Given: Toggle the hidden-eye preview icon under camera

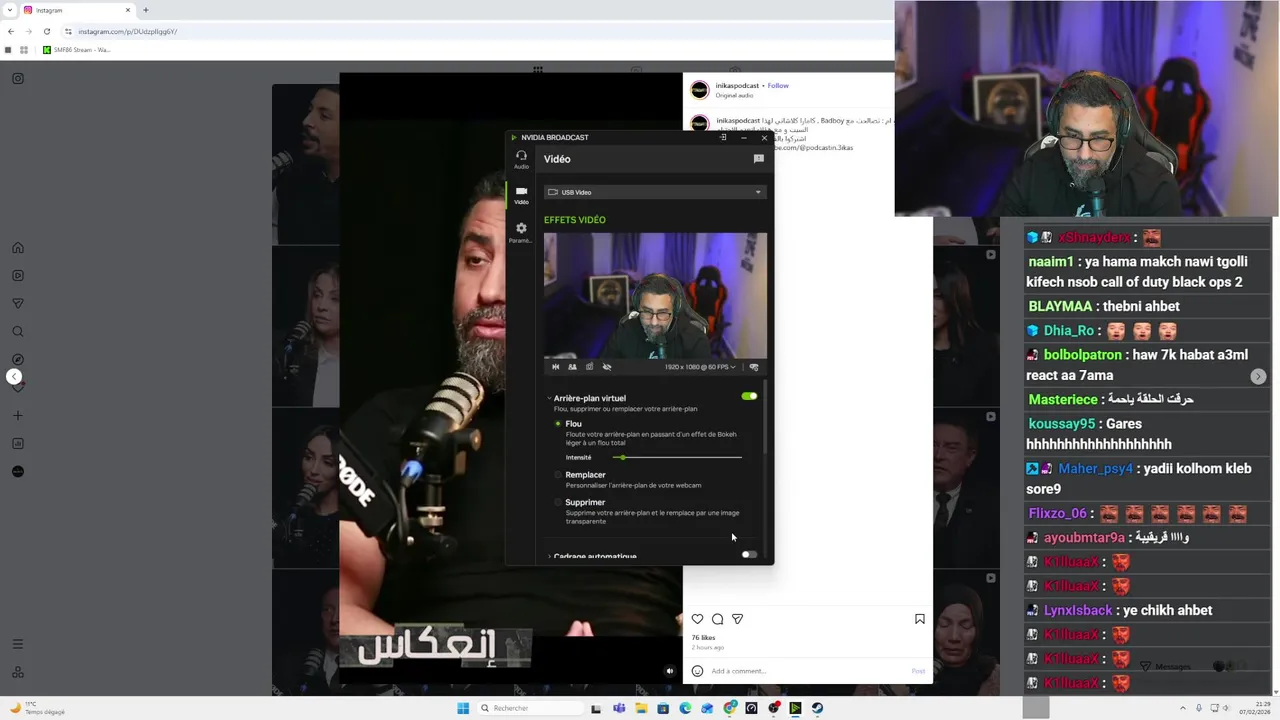Looking at the screenshot, I should coord(607,367).
